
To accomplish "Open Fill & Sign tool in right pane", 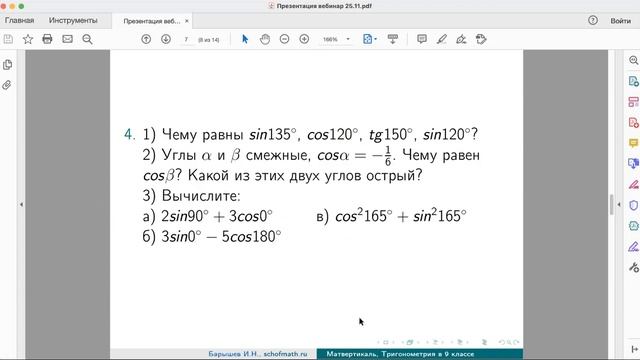I will tap(633, 184).
